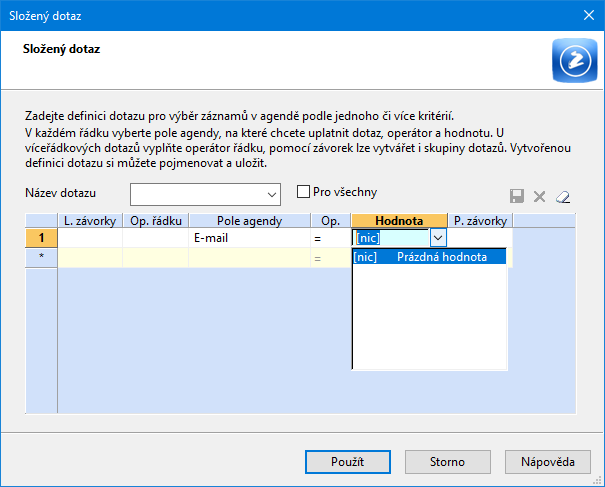Close the Složený dotaz dialog
The image size is (605, 487).
click(x=589, y=15)
